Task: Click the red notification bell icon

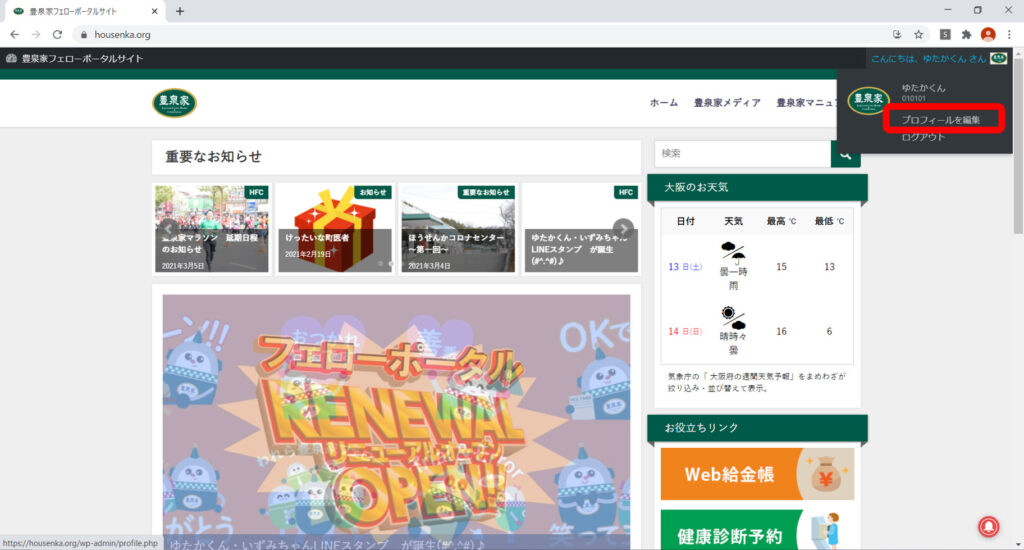Action: [989, 526]
